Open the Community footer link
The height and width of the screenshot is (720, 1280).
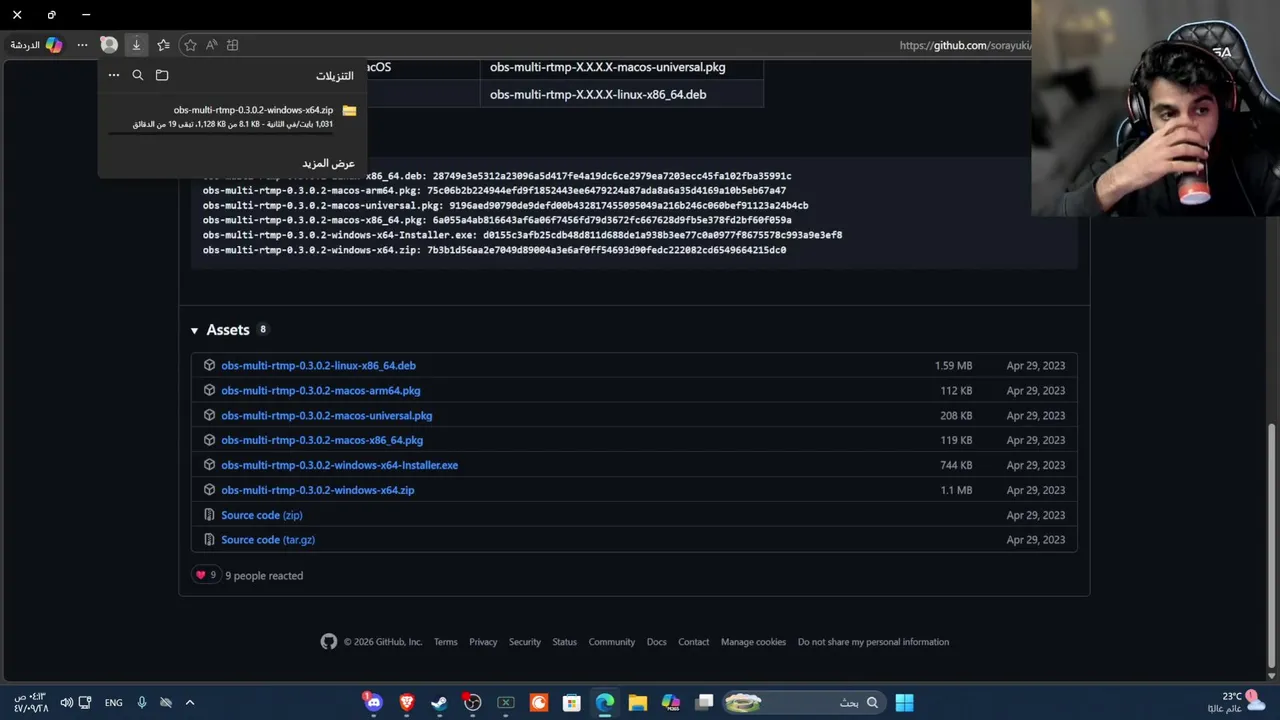[x=612, y=642]
